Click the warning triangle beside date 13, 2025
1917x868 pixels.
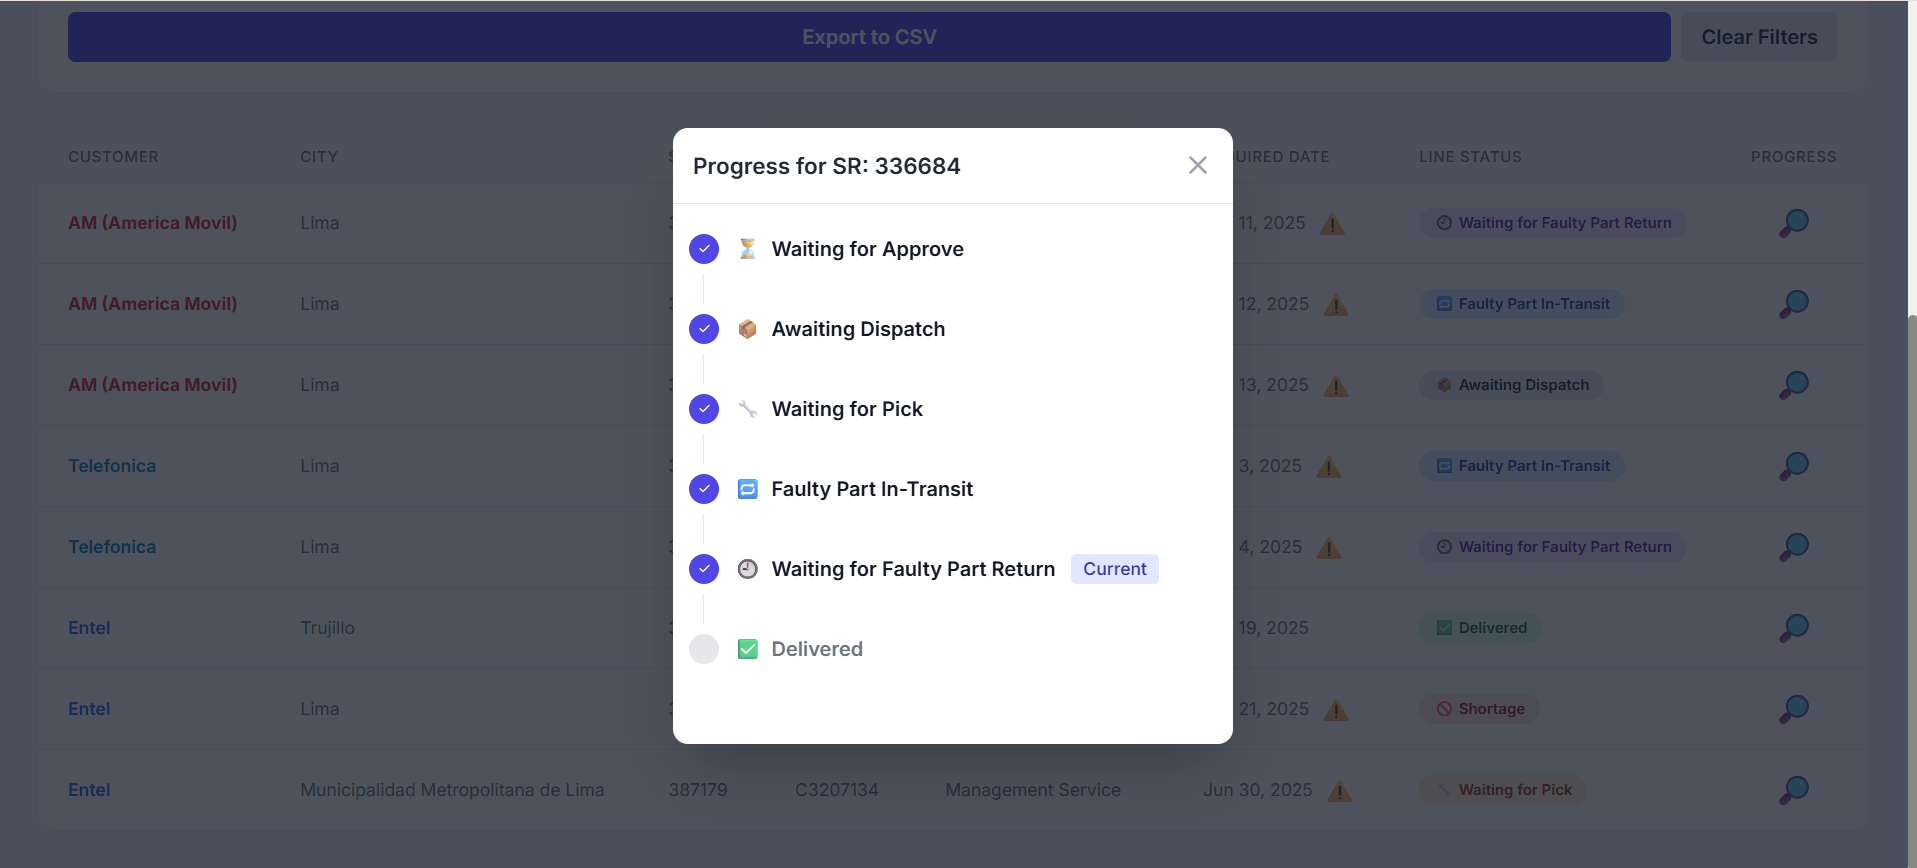tap(1336, 386)
